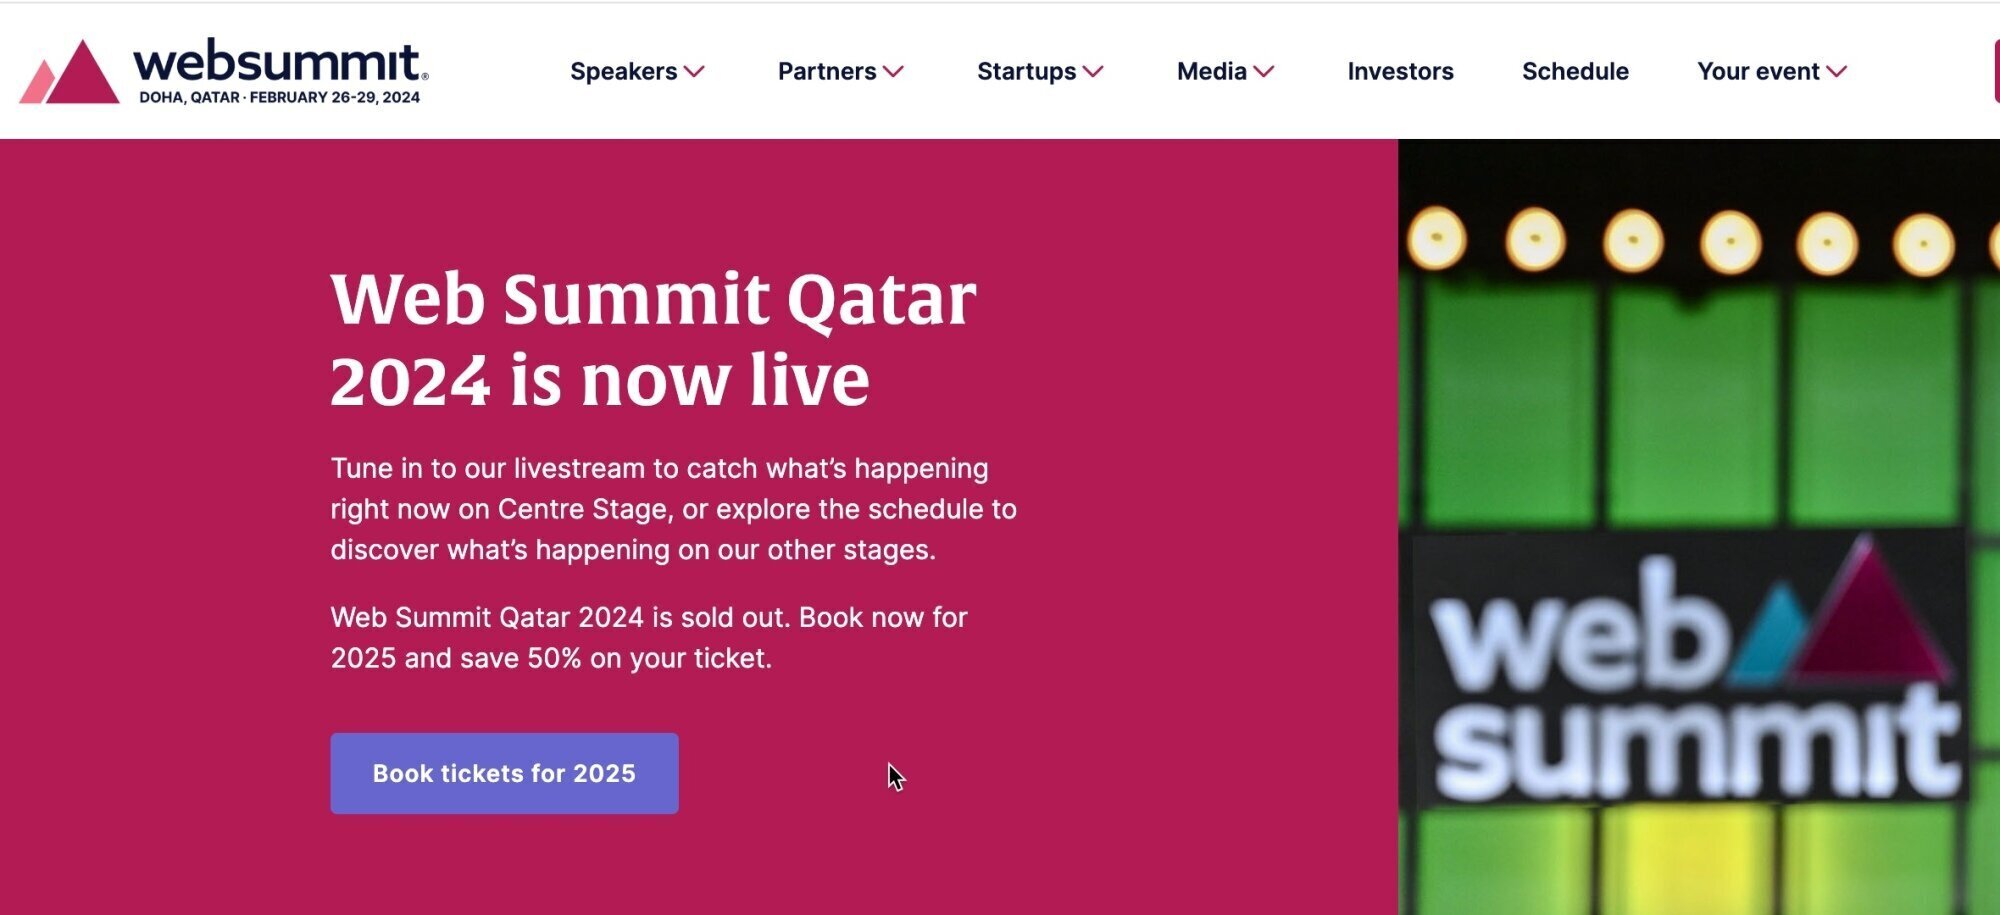The height and width of the screenshot is (915, 2000).
Task: Go to the Investors page
Action: (1400, 72)
